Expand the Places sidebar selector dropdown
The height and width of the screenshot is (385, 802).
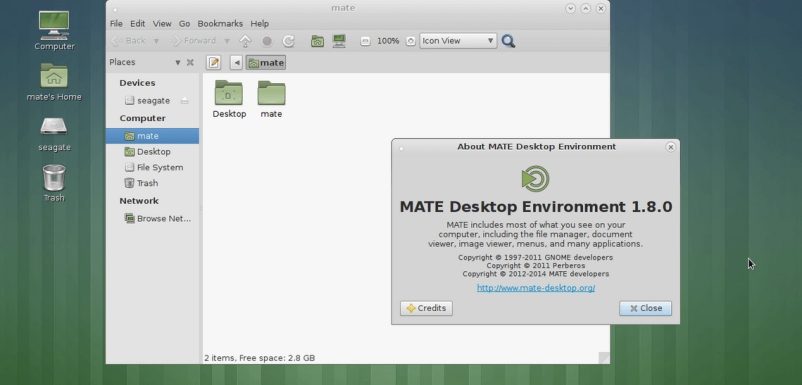[177, 62]
